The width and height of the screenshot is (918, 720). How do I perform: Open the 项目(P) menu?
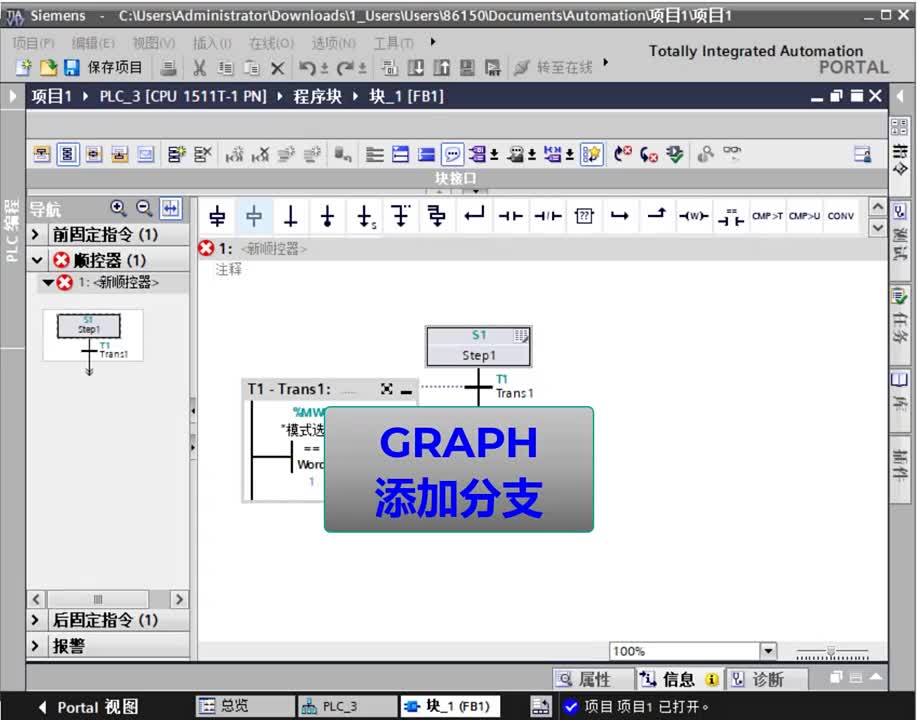pyautogui.click(x=33, y=43)
